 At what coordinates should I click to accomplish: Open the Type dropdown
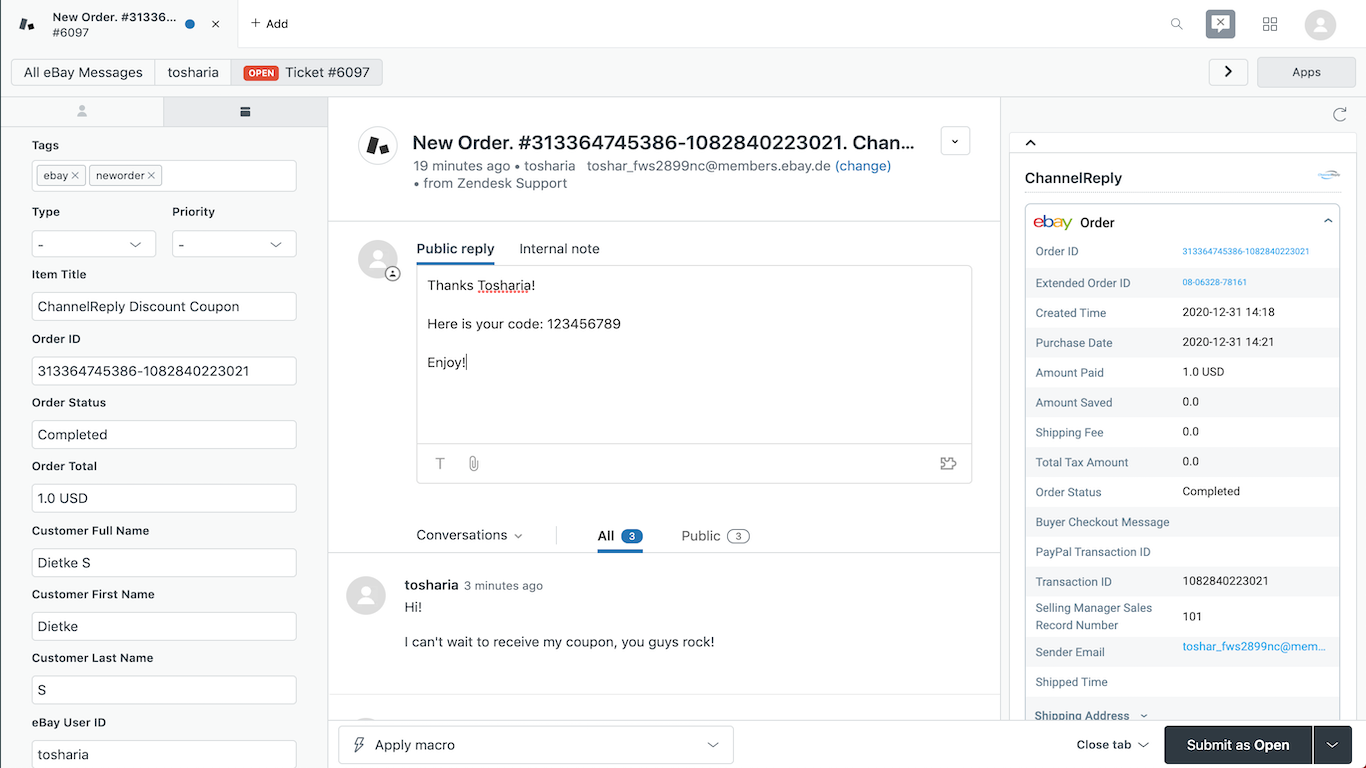(94, 244)
